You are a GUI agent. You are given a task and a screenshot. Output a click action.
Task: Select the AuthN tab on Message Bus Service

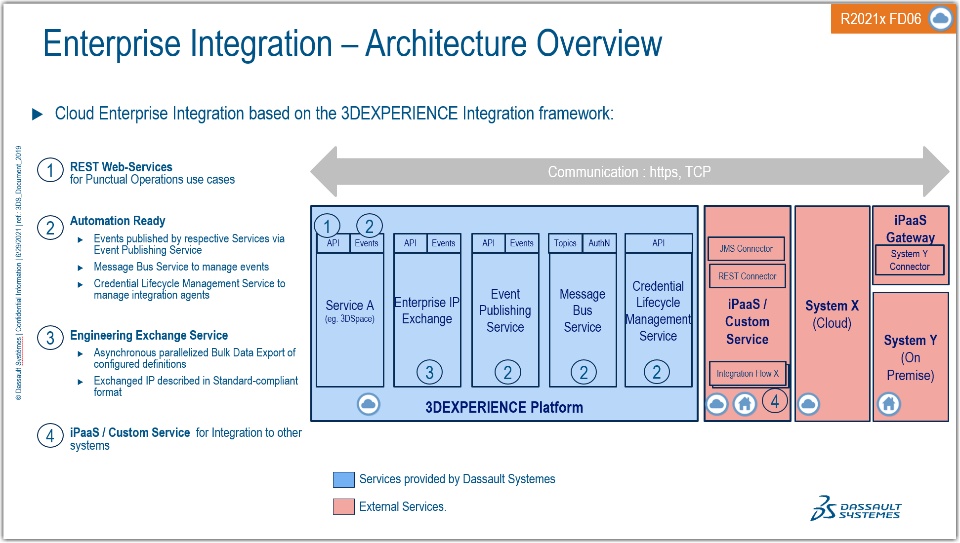click(599, 243)
